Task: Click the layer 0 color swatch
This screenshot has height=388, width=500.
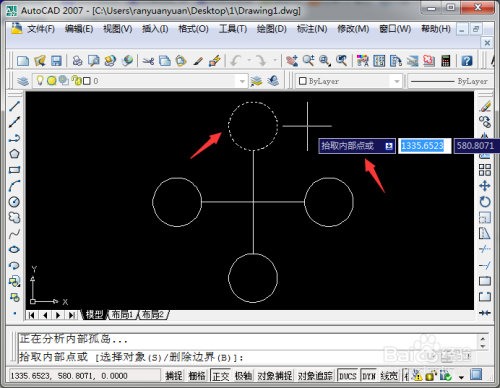Action: point(87,81)
